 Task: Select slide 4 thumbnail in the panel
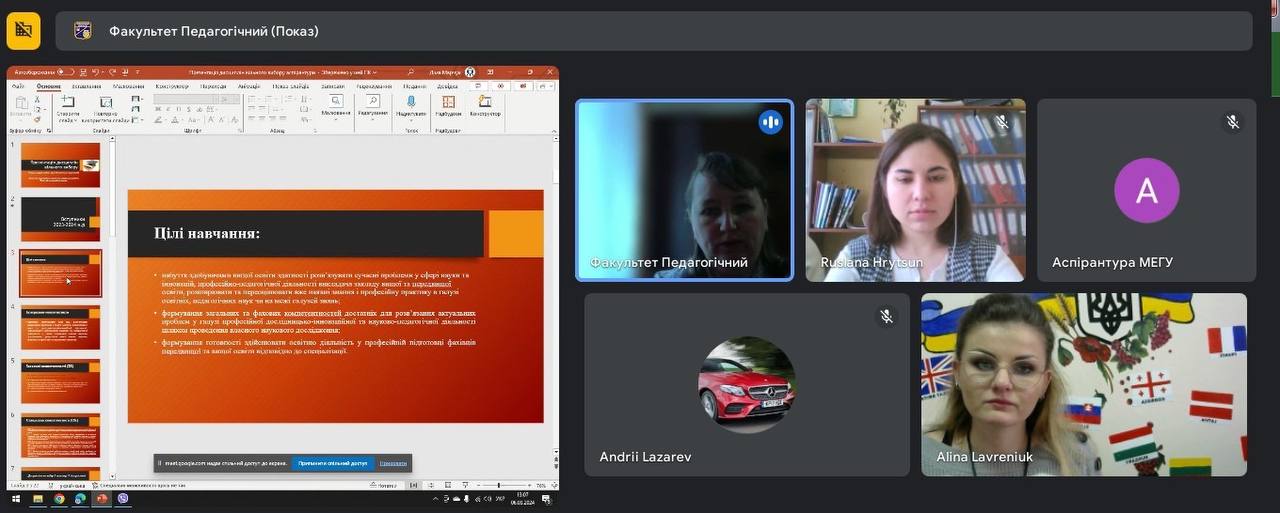click(61, 327)
